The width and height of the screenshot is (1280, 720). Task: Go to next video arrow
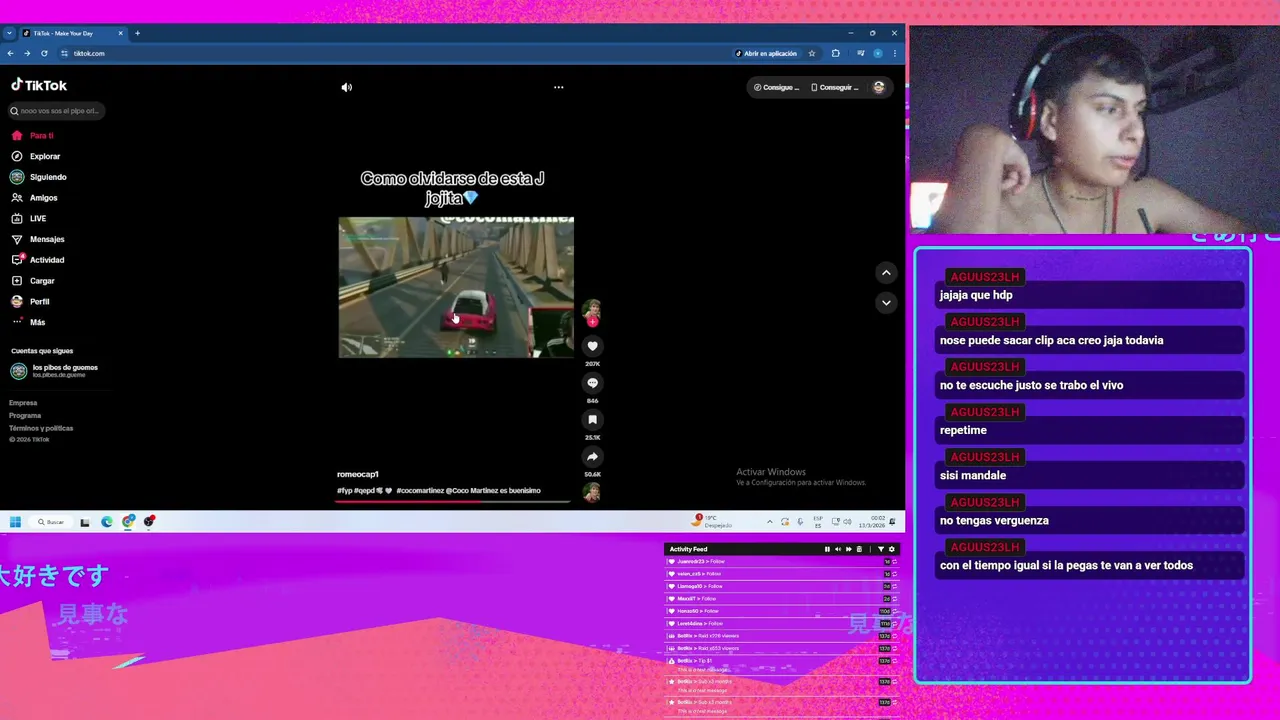coord(886,302)
